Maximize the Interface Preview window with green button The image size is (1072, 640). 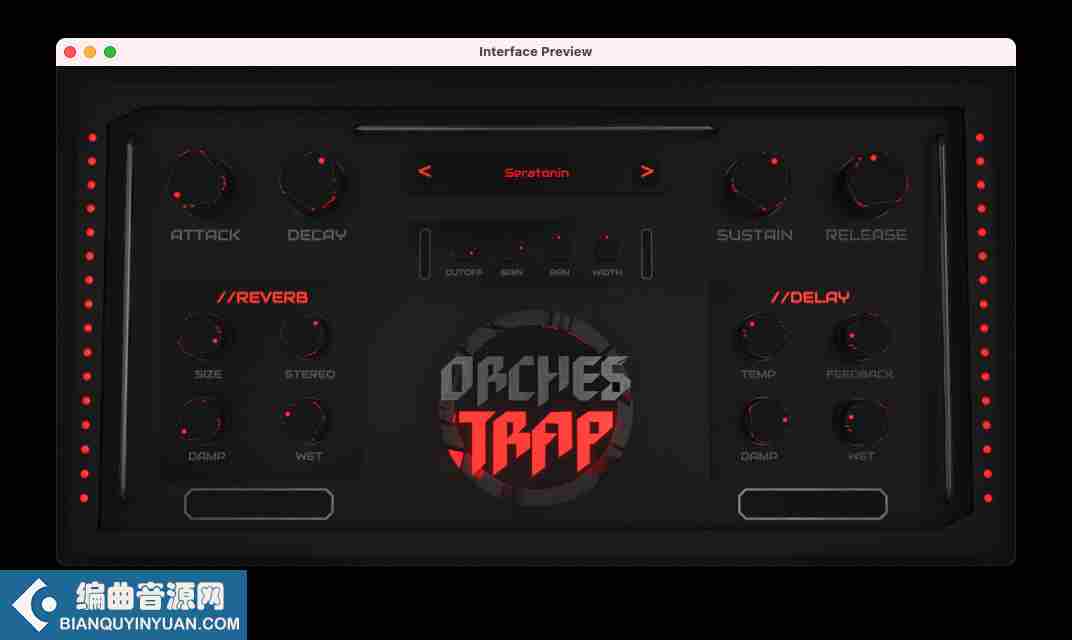(110, 52)
